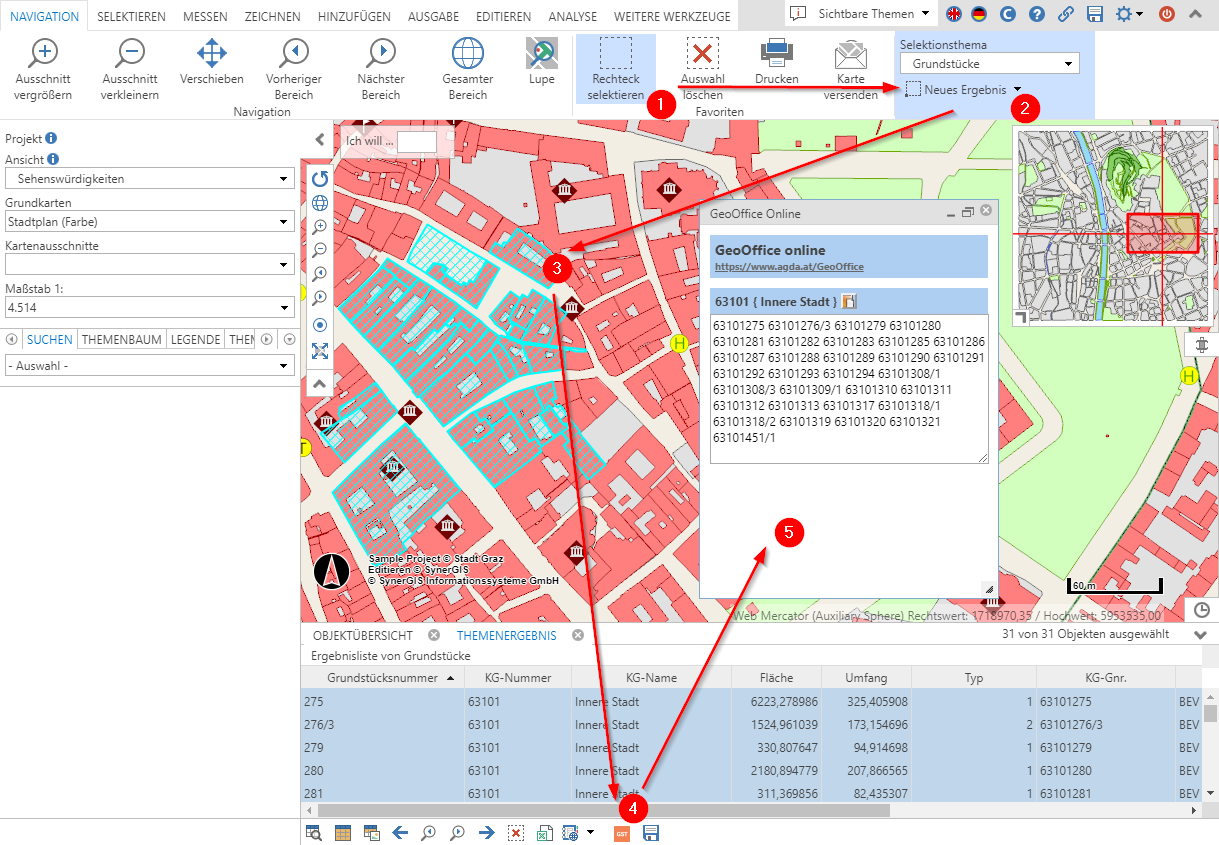Toggle the geolocation target icon in map toolbar

[320, 325]
